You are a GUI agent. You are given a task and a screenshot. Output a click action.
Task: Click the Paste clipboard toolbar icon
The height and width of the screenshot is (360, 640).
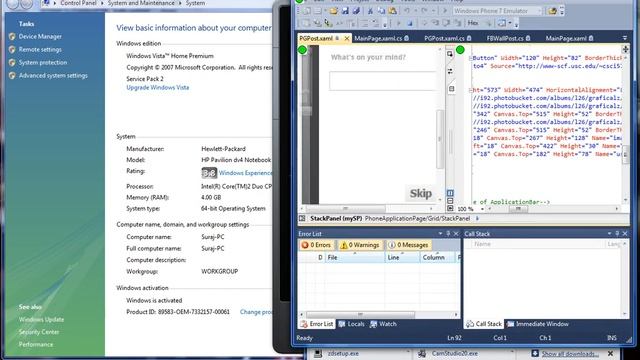pos(392,11)
